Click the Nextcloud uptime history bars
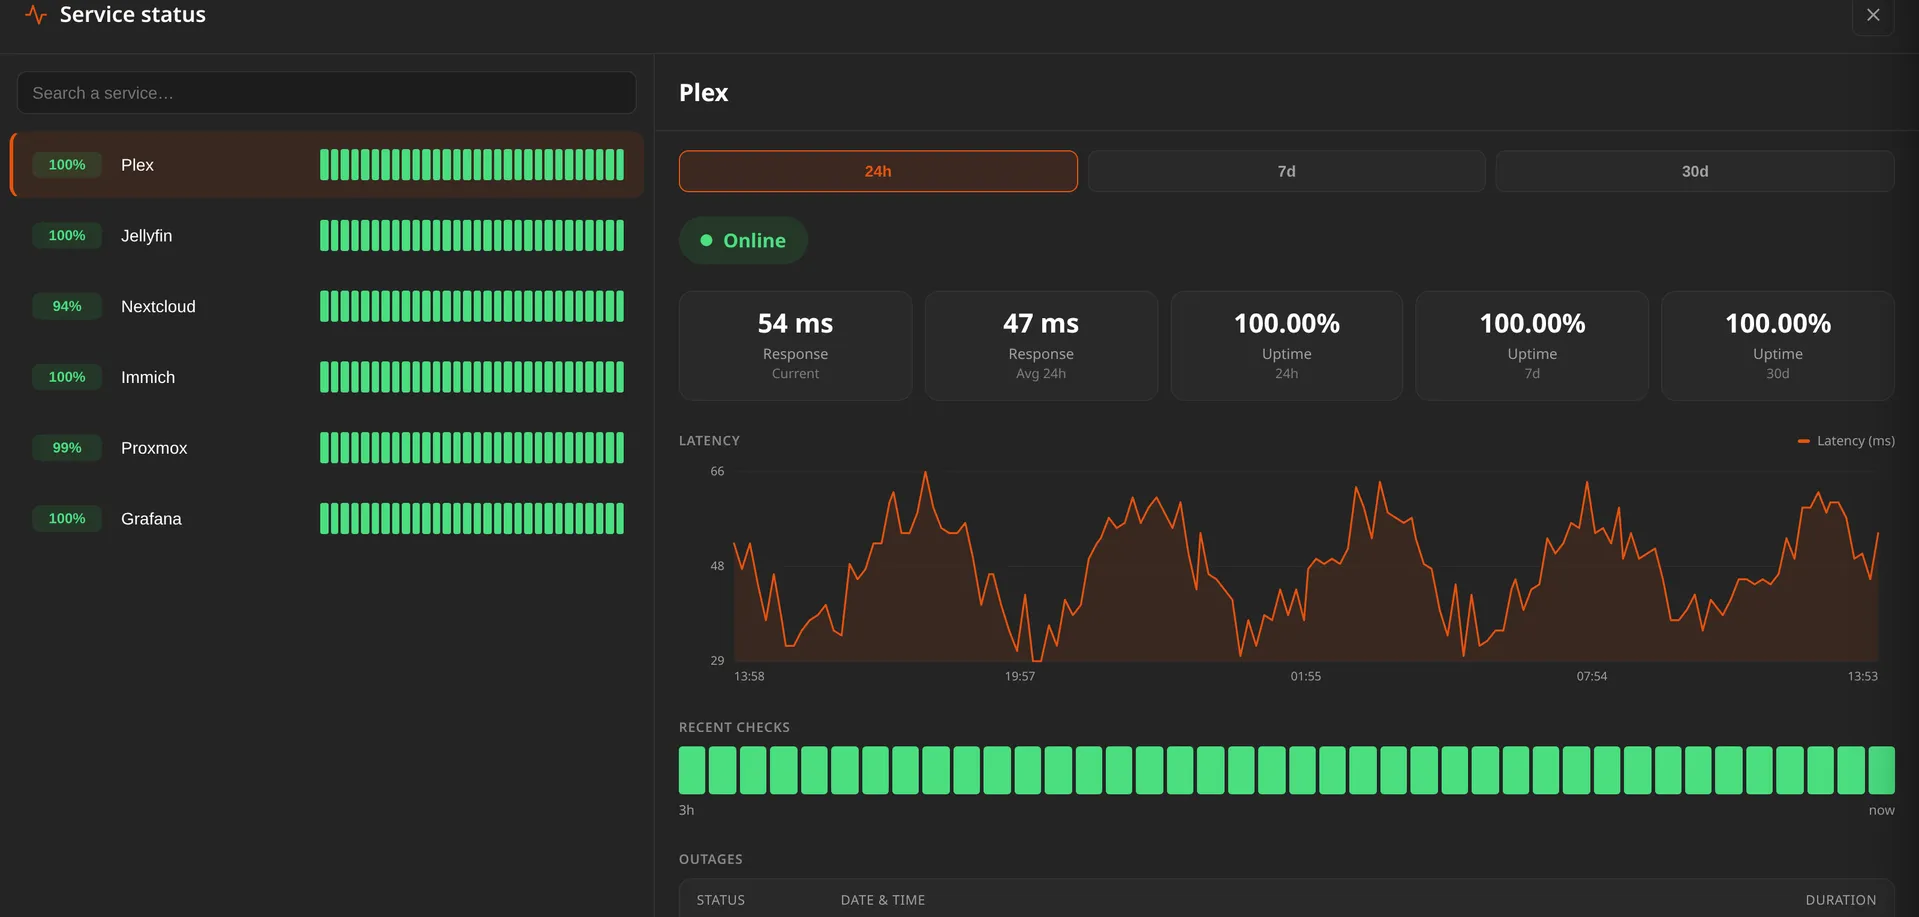The width and height of the screenshot is (1919, 917). tap(472, 306)
